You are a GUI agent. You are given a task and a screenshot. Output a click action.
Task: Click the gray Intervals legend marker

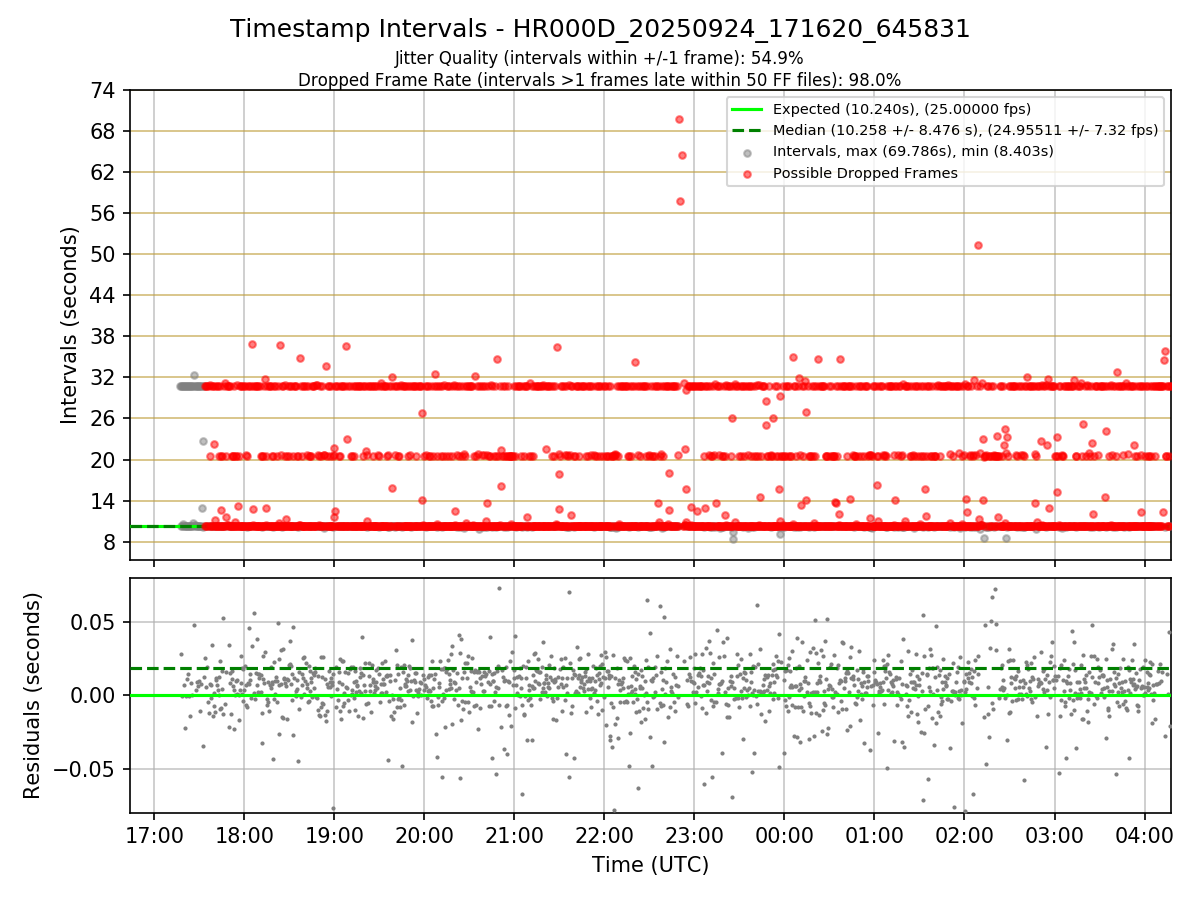[748, 152]
